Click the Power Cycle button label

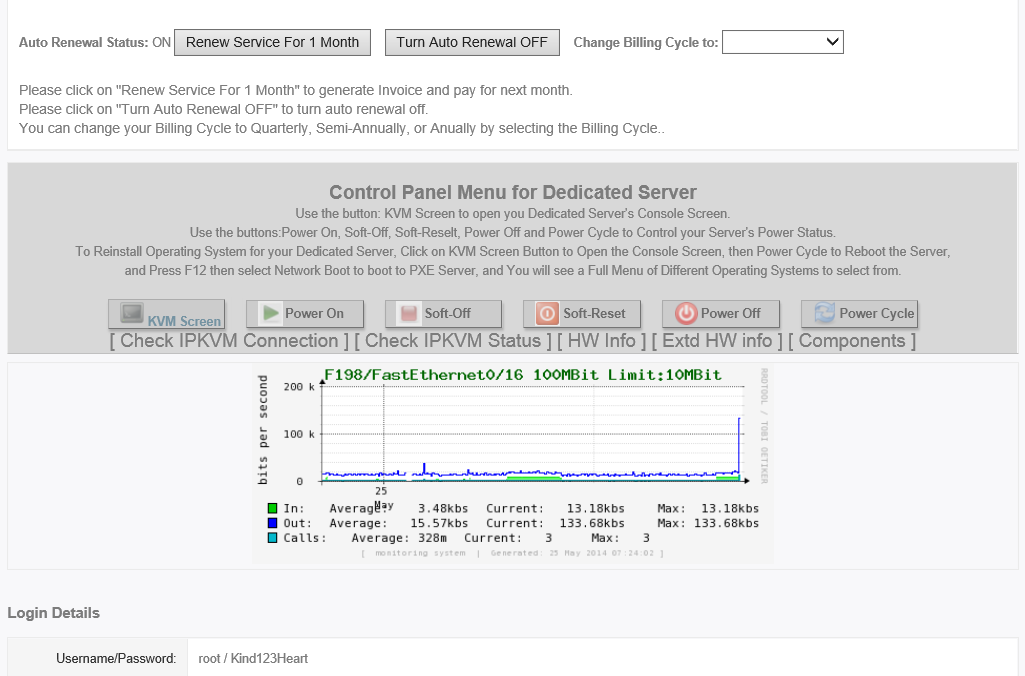pyautogui.click(x=876, y=313)
